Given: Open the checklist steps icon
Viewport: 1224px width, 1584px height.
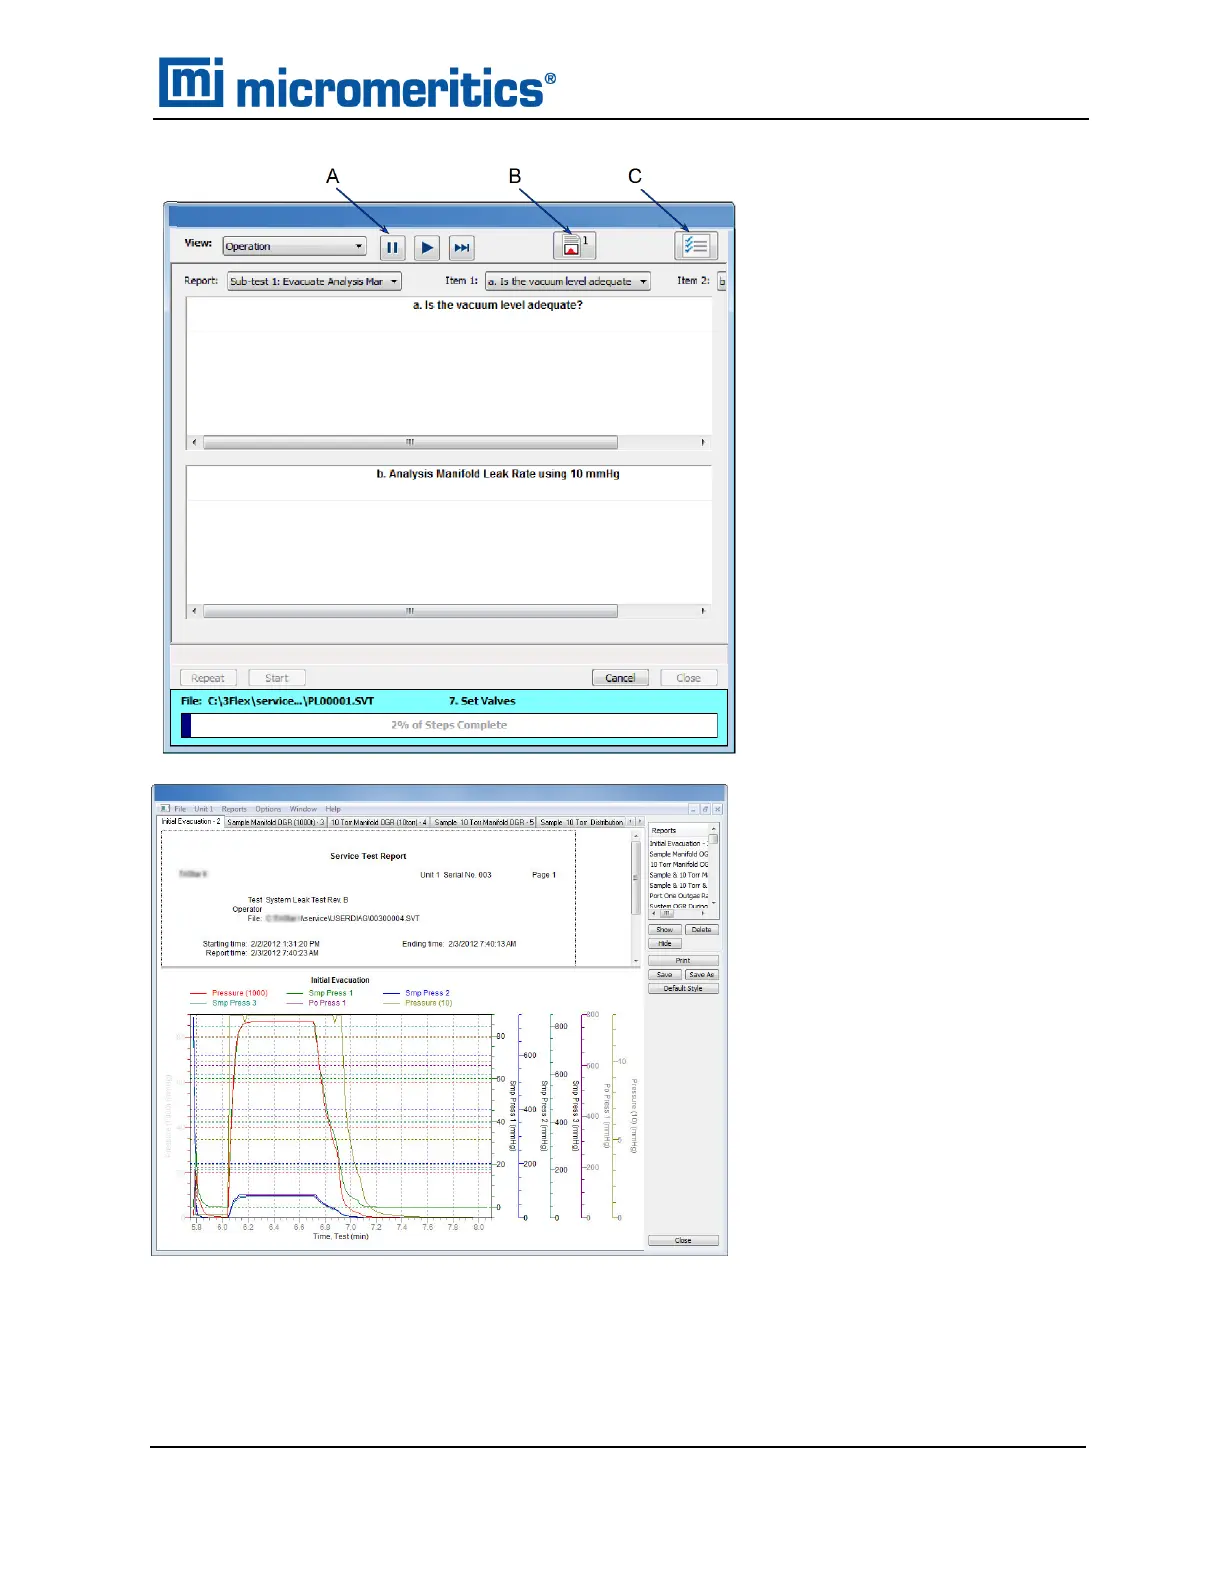Looking at the screenshot, I should click(x=695, y=245).
